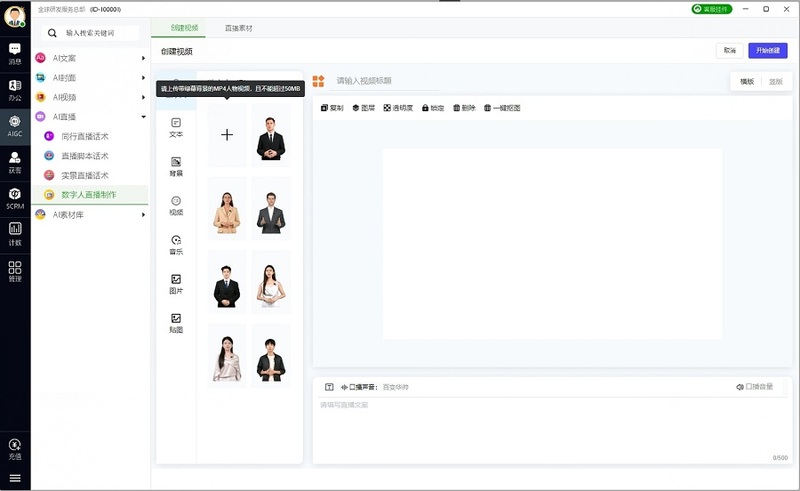This screenshot has height=491, width=800.
Task: Expand the AI文案 tree section
Action: click(143, 58)
